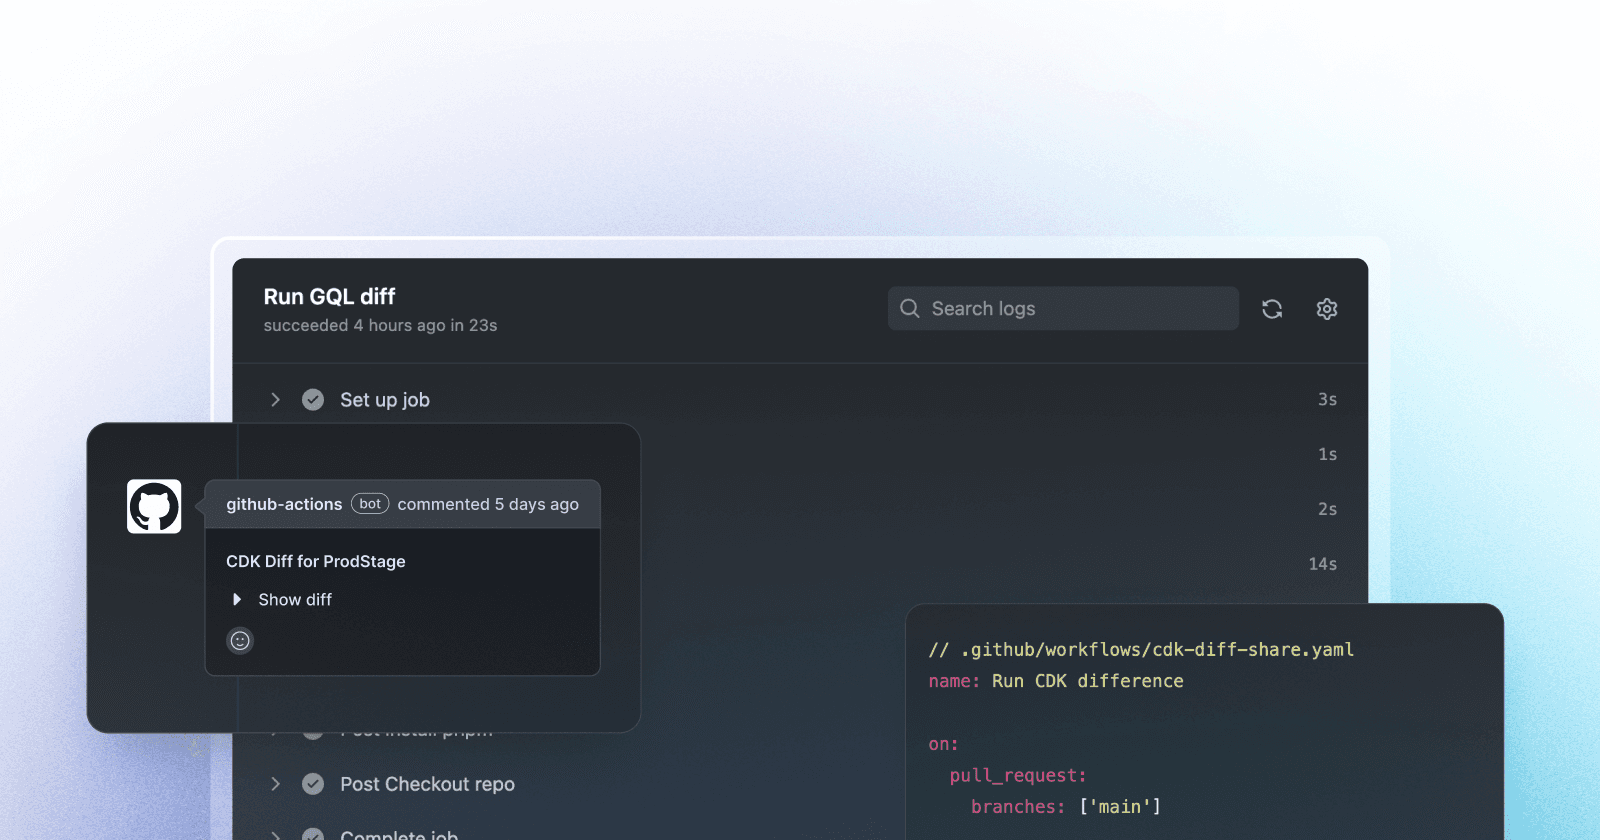Expand the Show diff disclosure triangle
Image resolution: width=1600 pixels, height=840 pixels.
(x=237, y=600)
